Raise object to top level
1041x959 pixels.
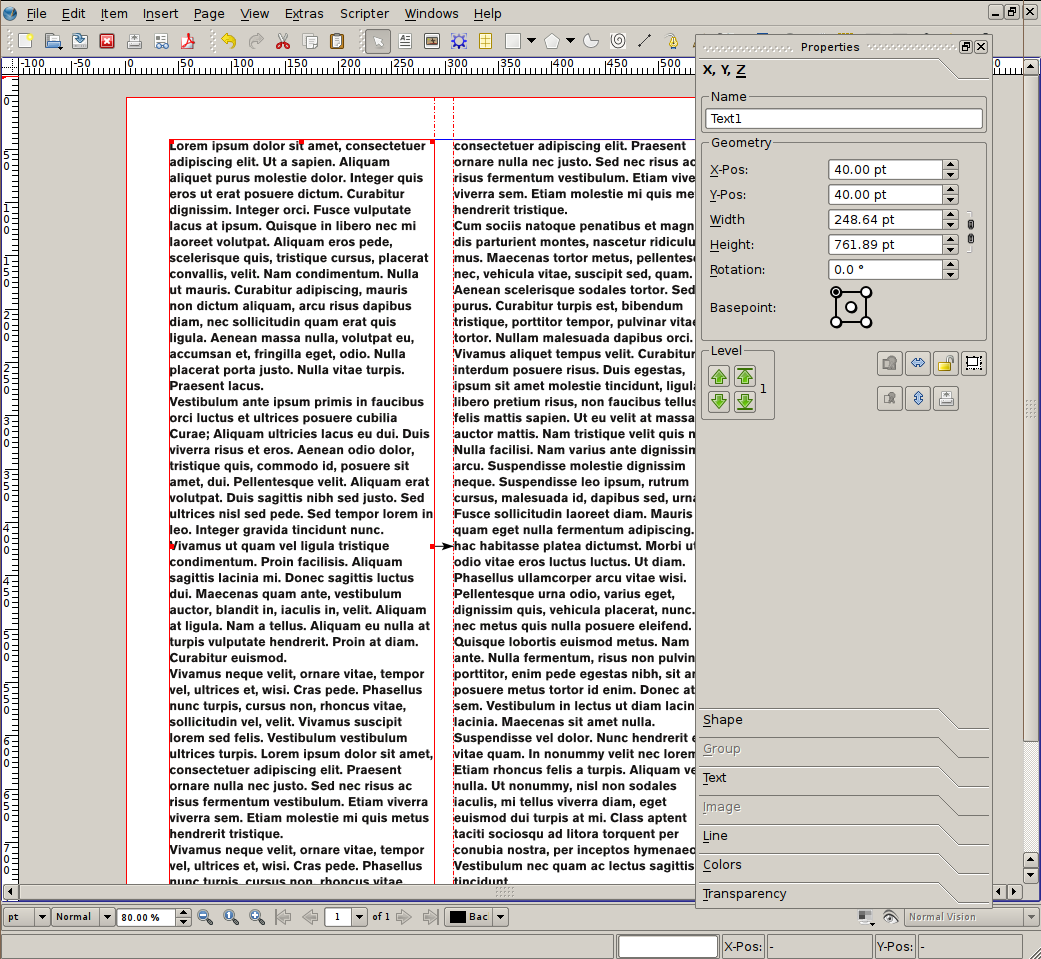coord(744,377)
